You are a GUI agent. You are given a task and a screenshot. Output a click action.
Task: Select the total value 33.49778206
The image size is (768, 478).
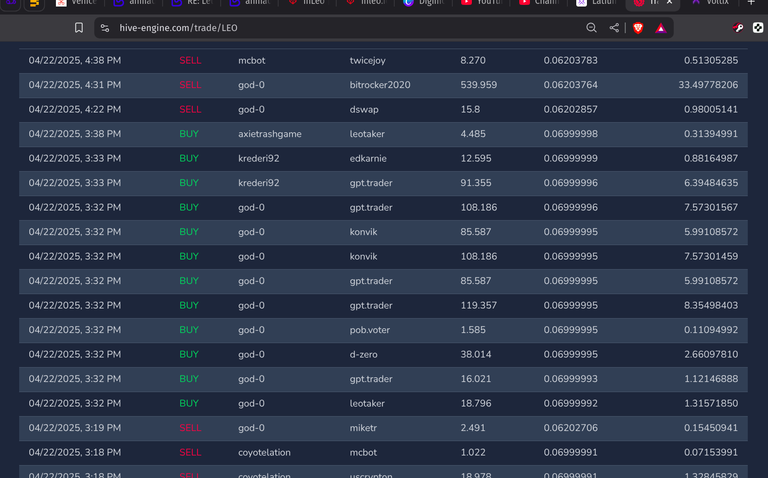click(x=708, y=85)
